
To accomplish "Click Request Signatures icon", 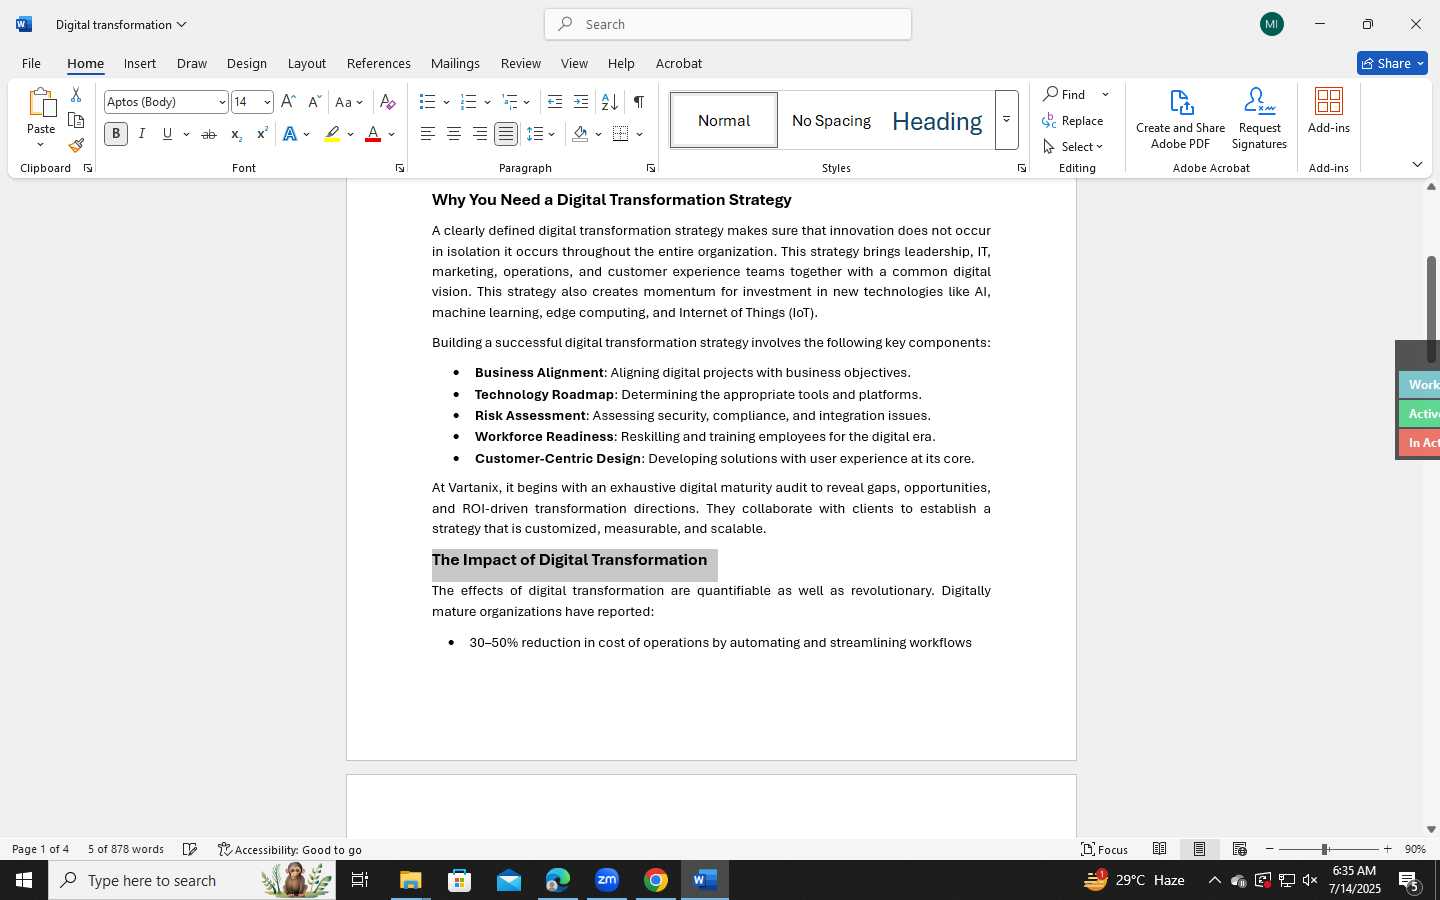I will [x=1260, y=119].
